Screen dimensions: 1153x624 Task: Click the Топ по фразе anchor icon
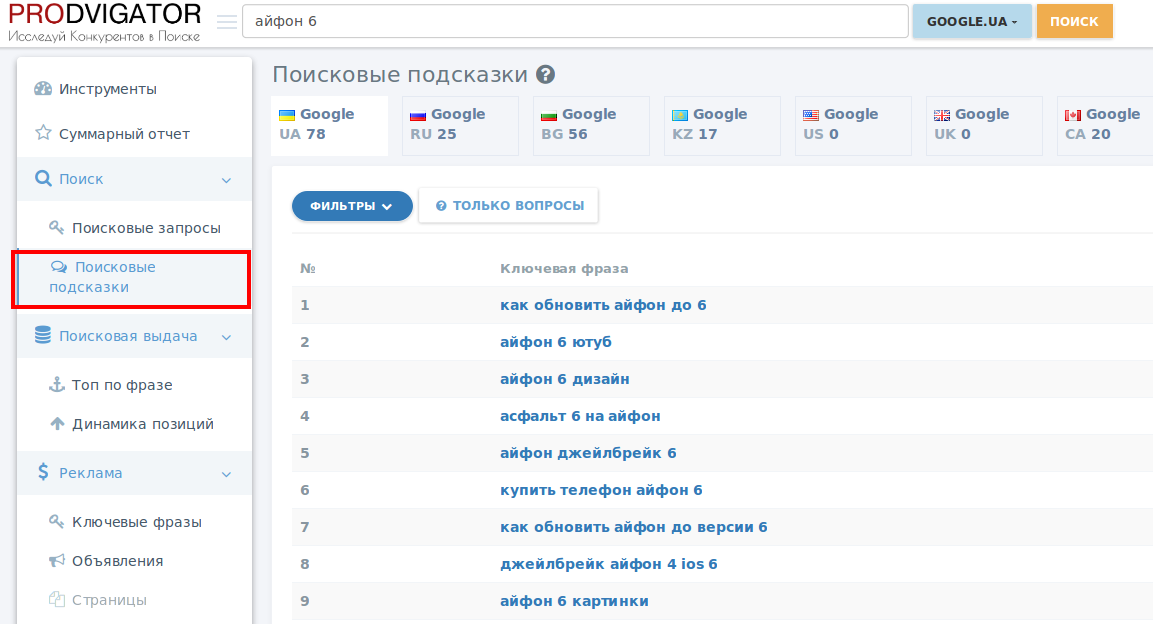[x=57, y=384]
